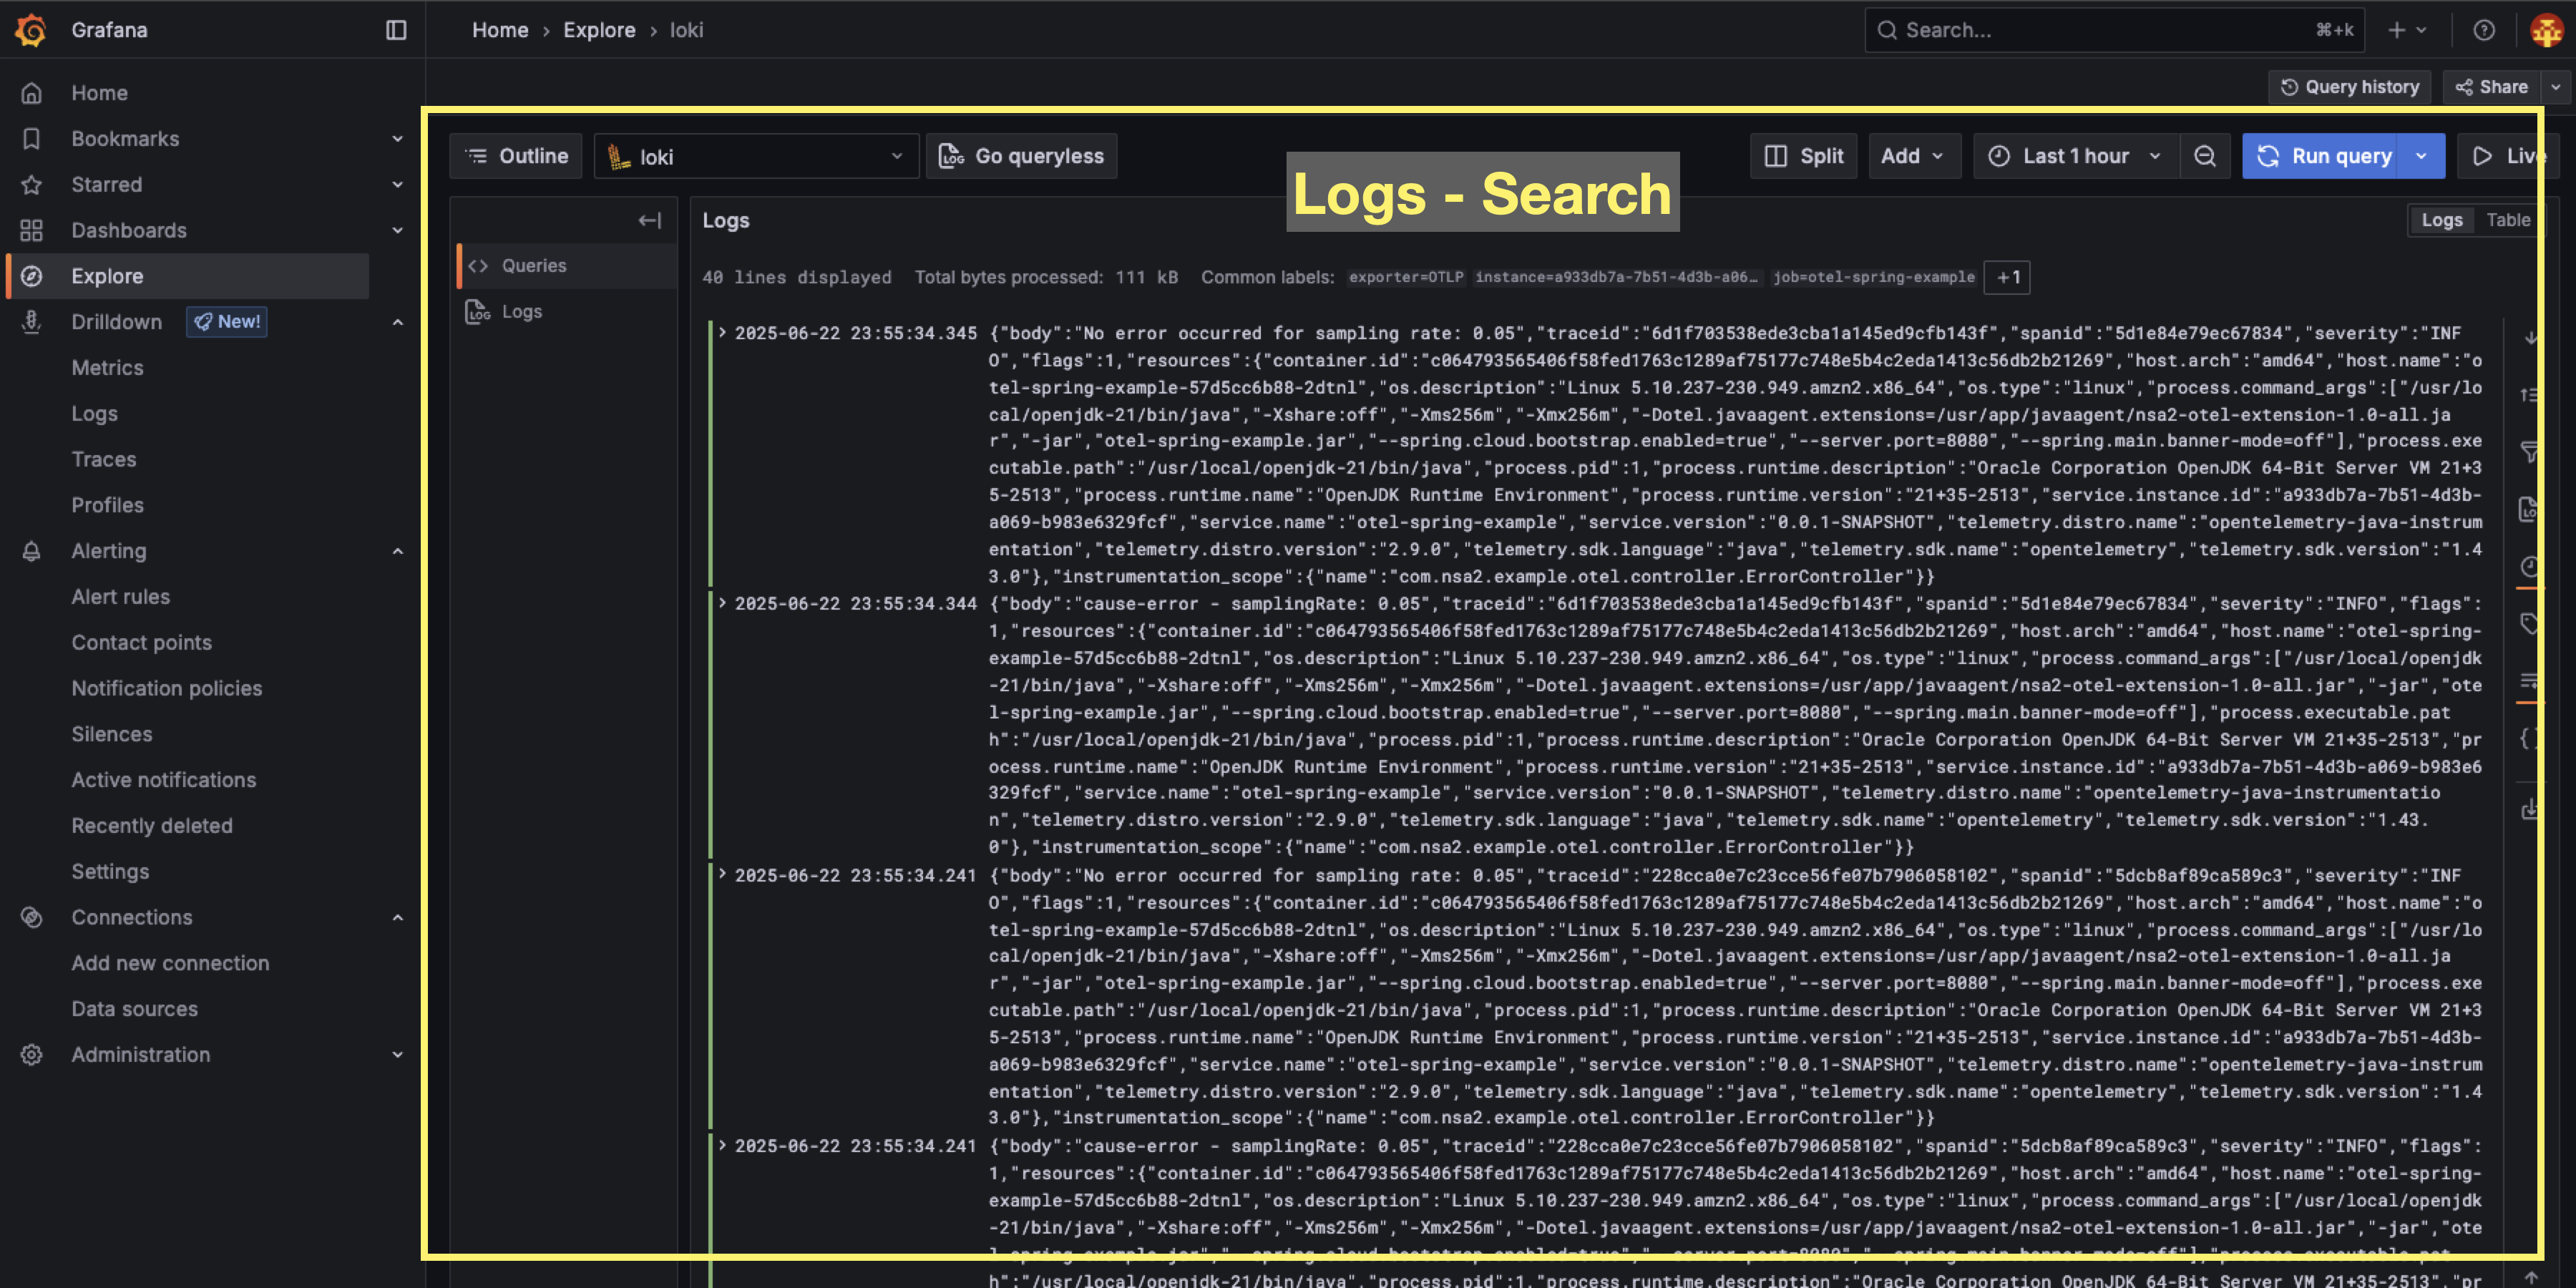Screen dimensions: 2576x1288
Task: Select Logs in the outline
Action: pyautogui.click(x=568, y=312)
